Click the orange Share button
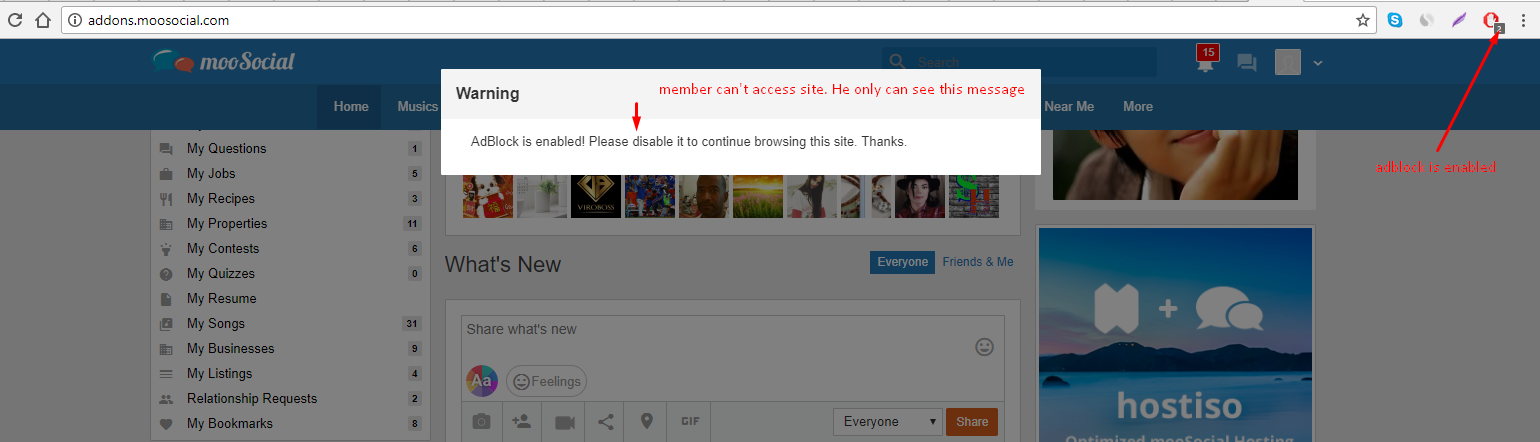 tap(972, 422)
